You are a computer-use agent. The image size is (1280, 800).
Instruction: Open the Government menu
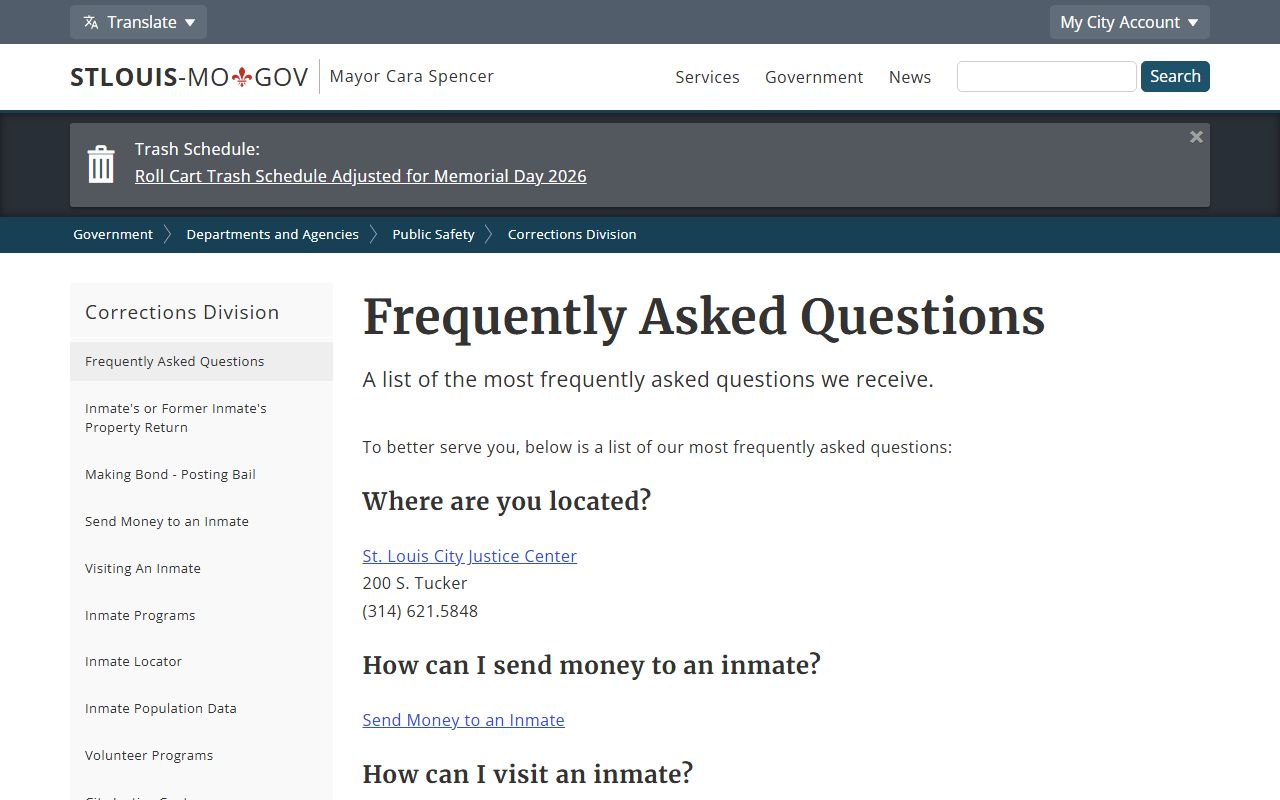click(x=814, y=77)
